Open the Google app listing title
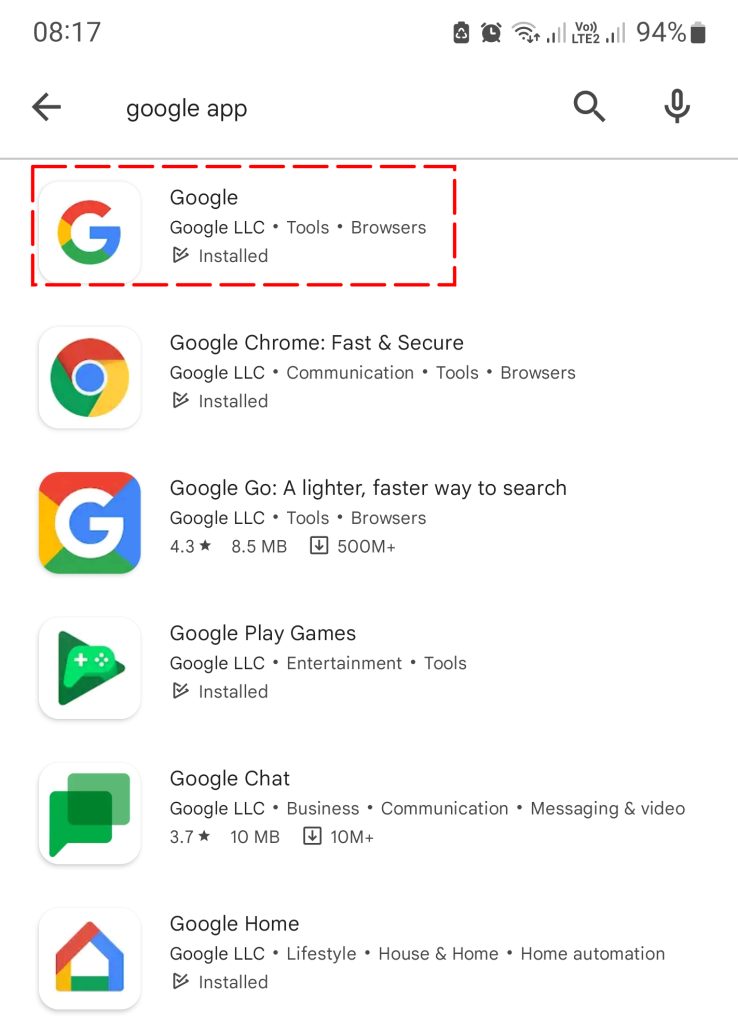 coord(204,198)
